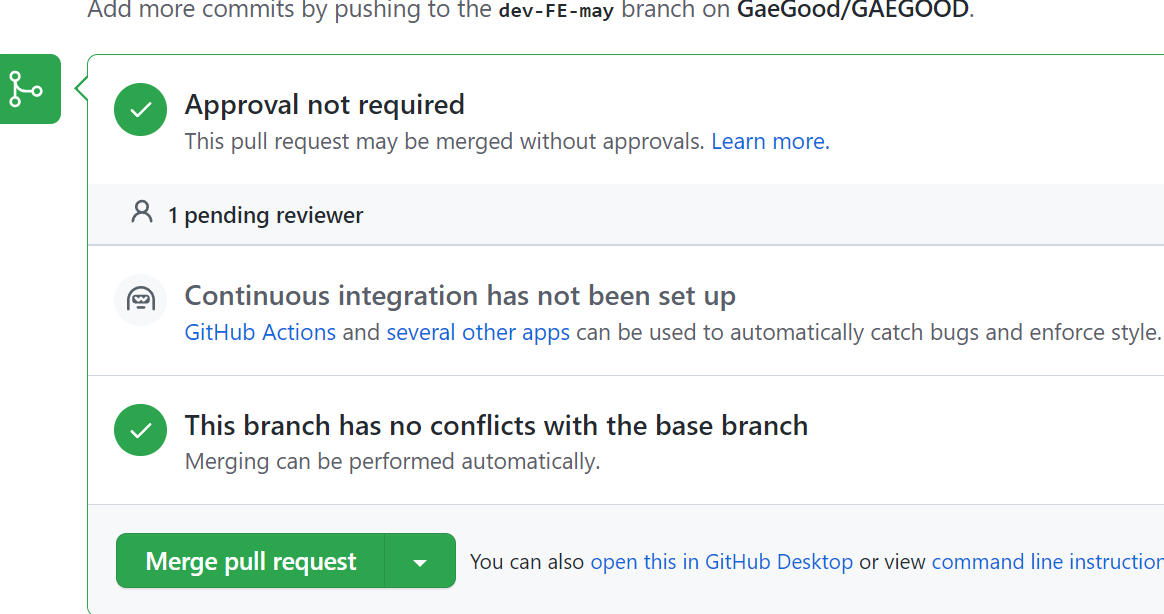Viewport: 1164px width, 614px height.
Task: Open the merge method dropdown arrow
Action: click(x=420, y=561)
